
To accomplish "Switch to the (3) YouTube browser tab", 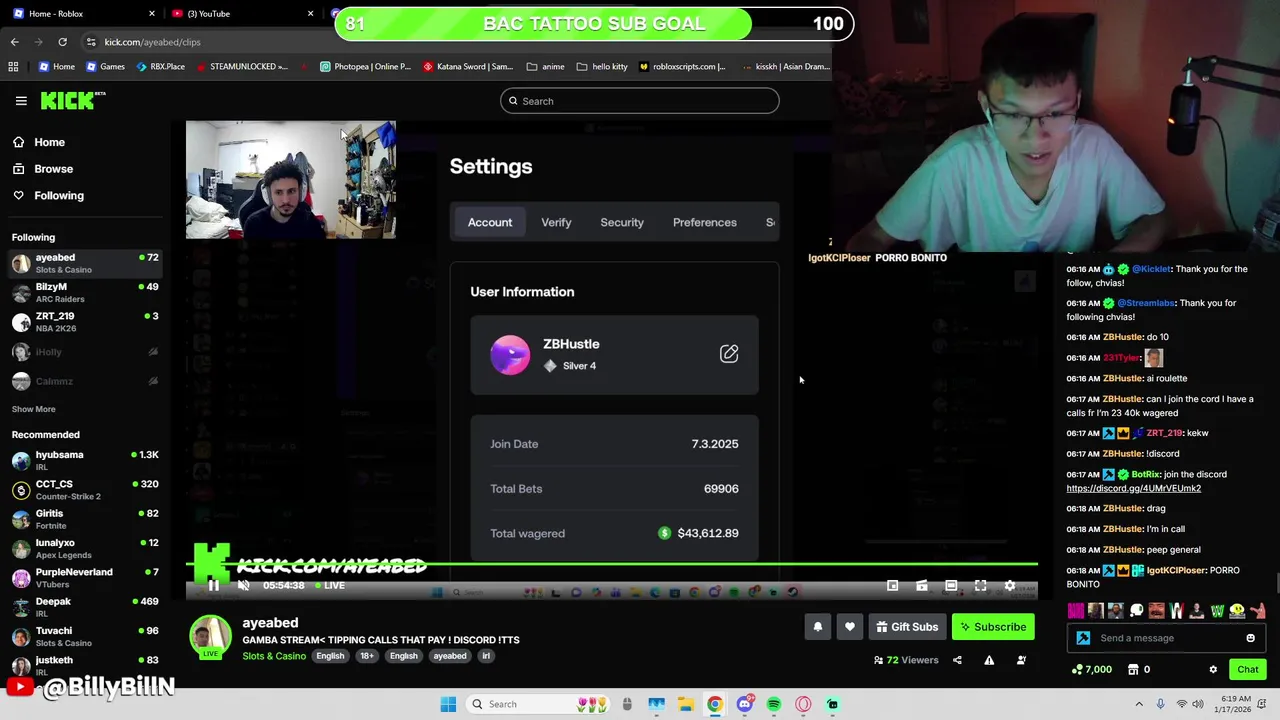I will click(240, 13).
